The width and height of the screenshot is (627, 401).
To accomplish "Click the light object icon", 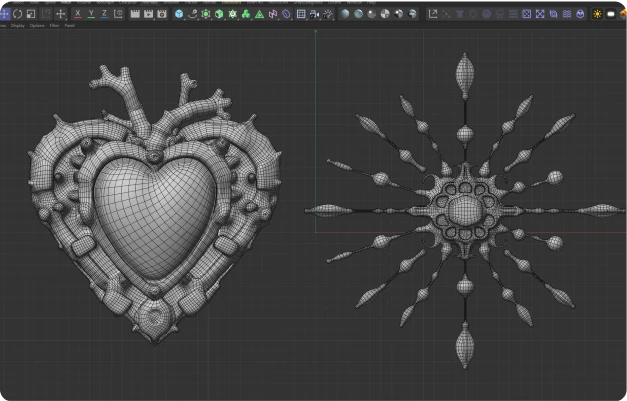I will click(x=328, y=14).
